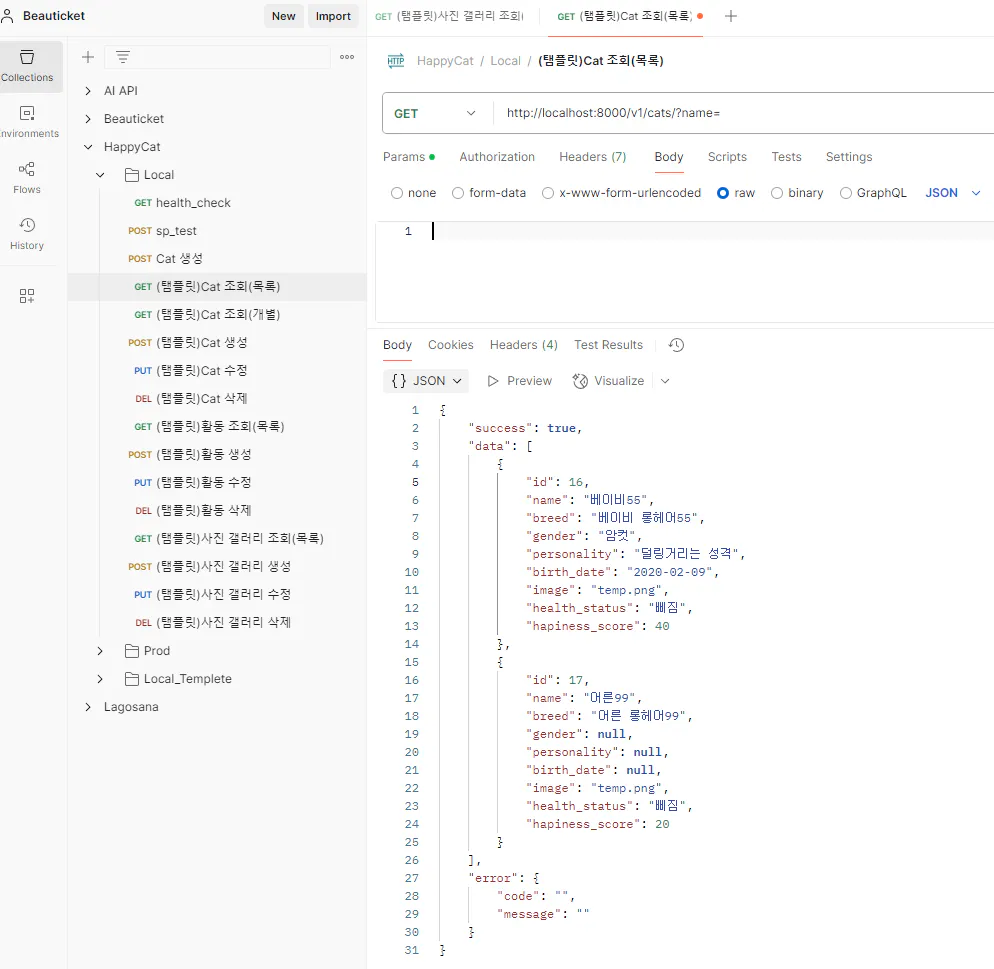
Task: Switch to the (템플릿)사진 갤러리 조회 request tab
Action: click(x=449, y=16)
